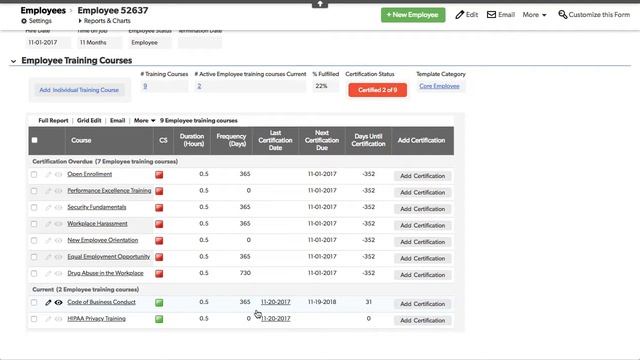
Task: Click the pencil icon for New Employee Orientation
Action: tap(48, 240)
